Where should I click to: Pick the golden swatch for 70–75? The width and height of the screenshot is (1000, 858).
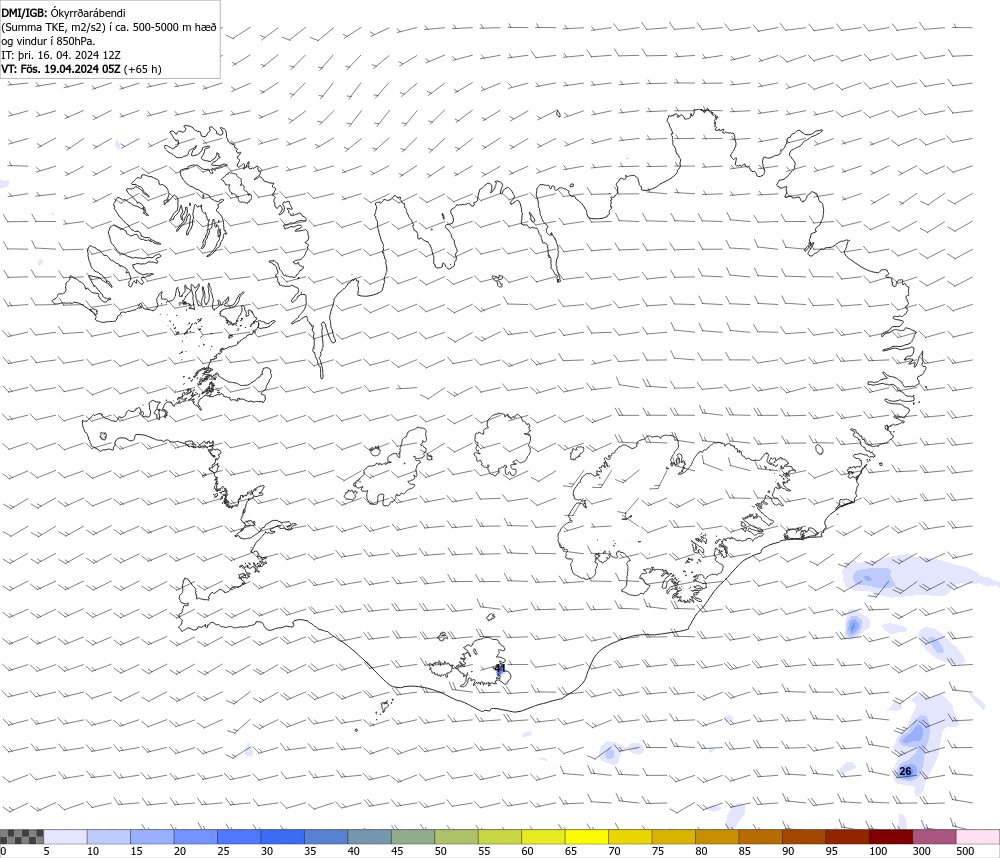[630, 837]
